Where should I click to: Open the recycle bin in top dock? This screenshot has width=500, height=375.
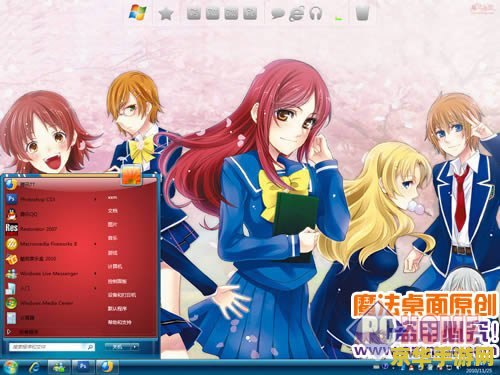coord(362,13)
